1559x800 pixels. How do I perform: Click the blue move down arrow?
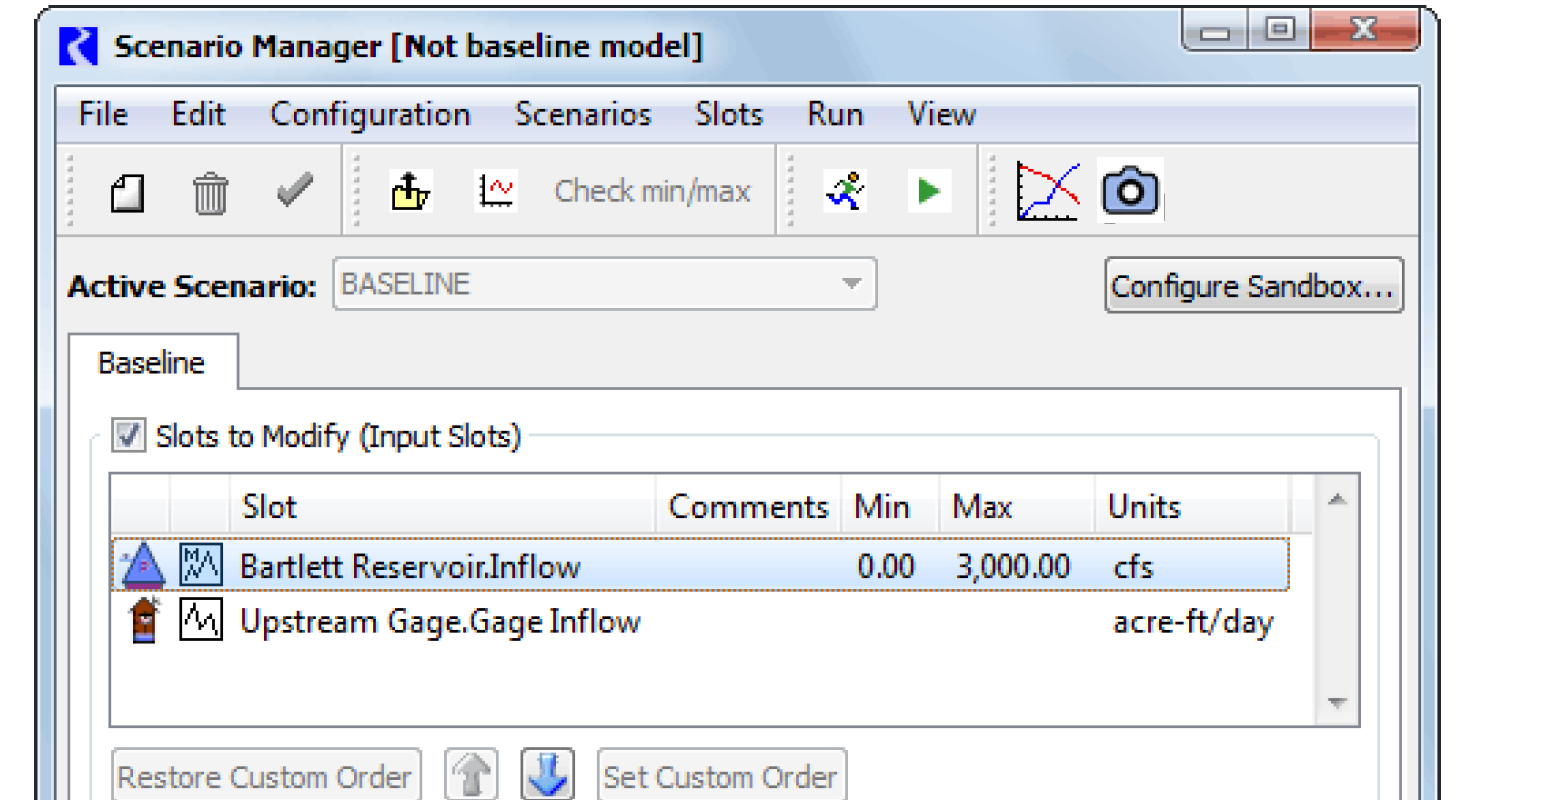[x=548, y=775]
